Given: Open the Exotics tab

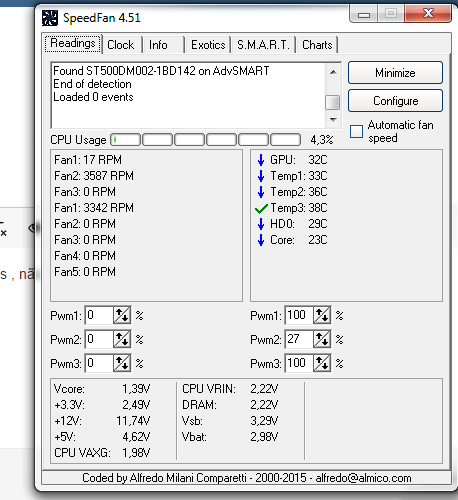Looking at the screenshot, I should tap(208, 45).
